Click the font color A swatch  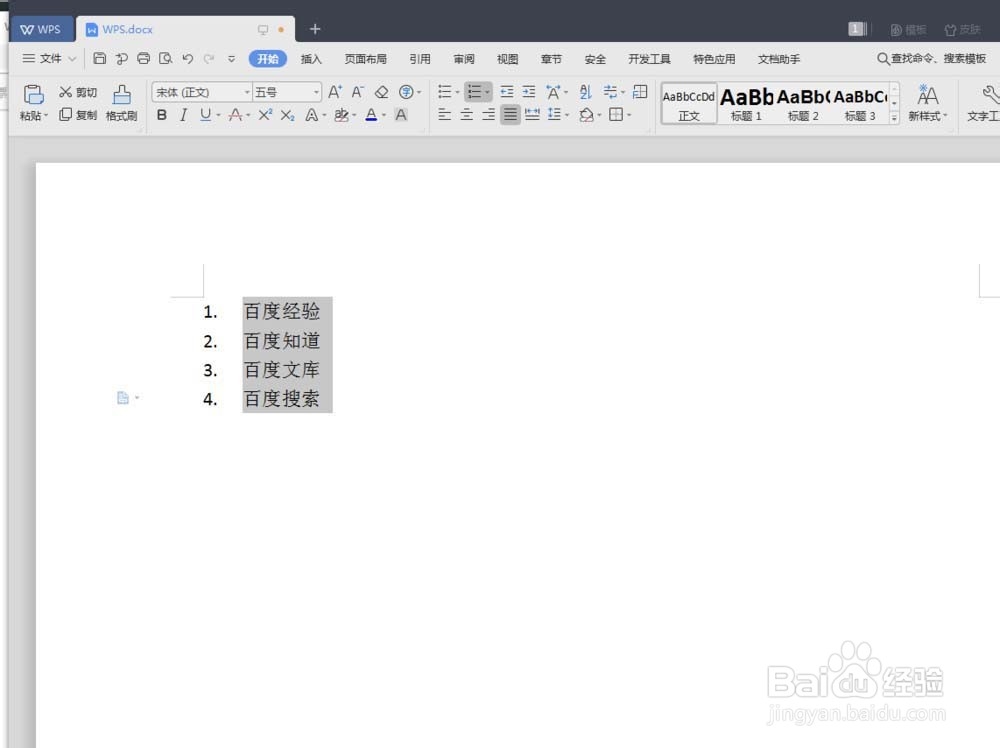(371, 115)
